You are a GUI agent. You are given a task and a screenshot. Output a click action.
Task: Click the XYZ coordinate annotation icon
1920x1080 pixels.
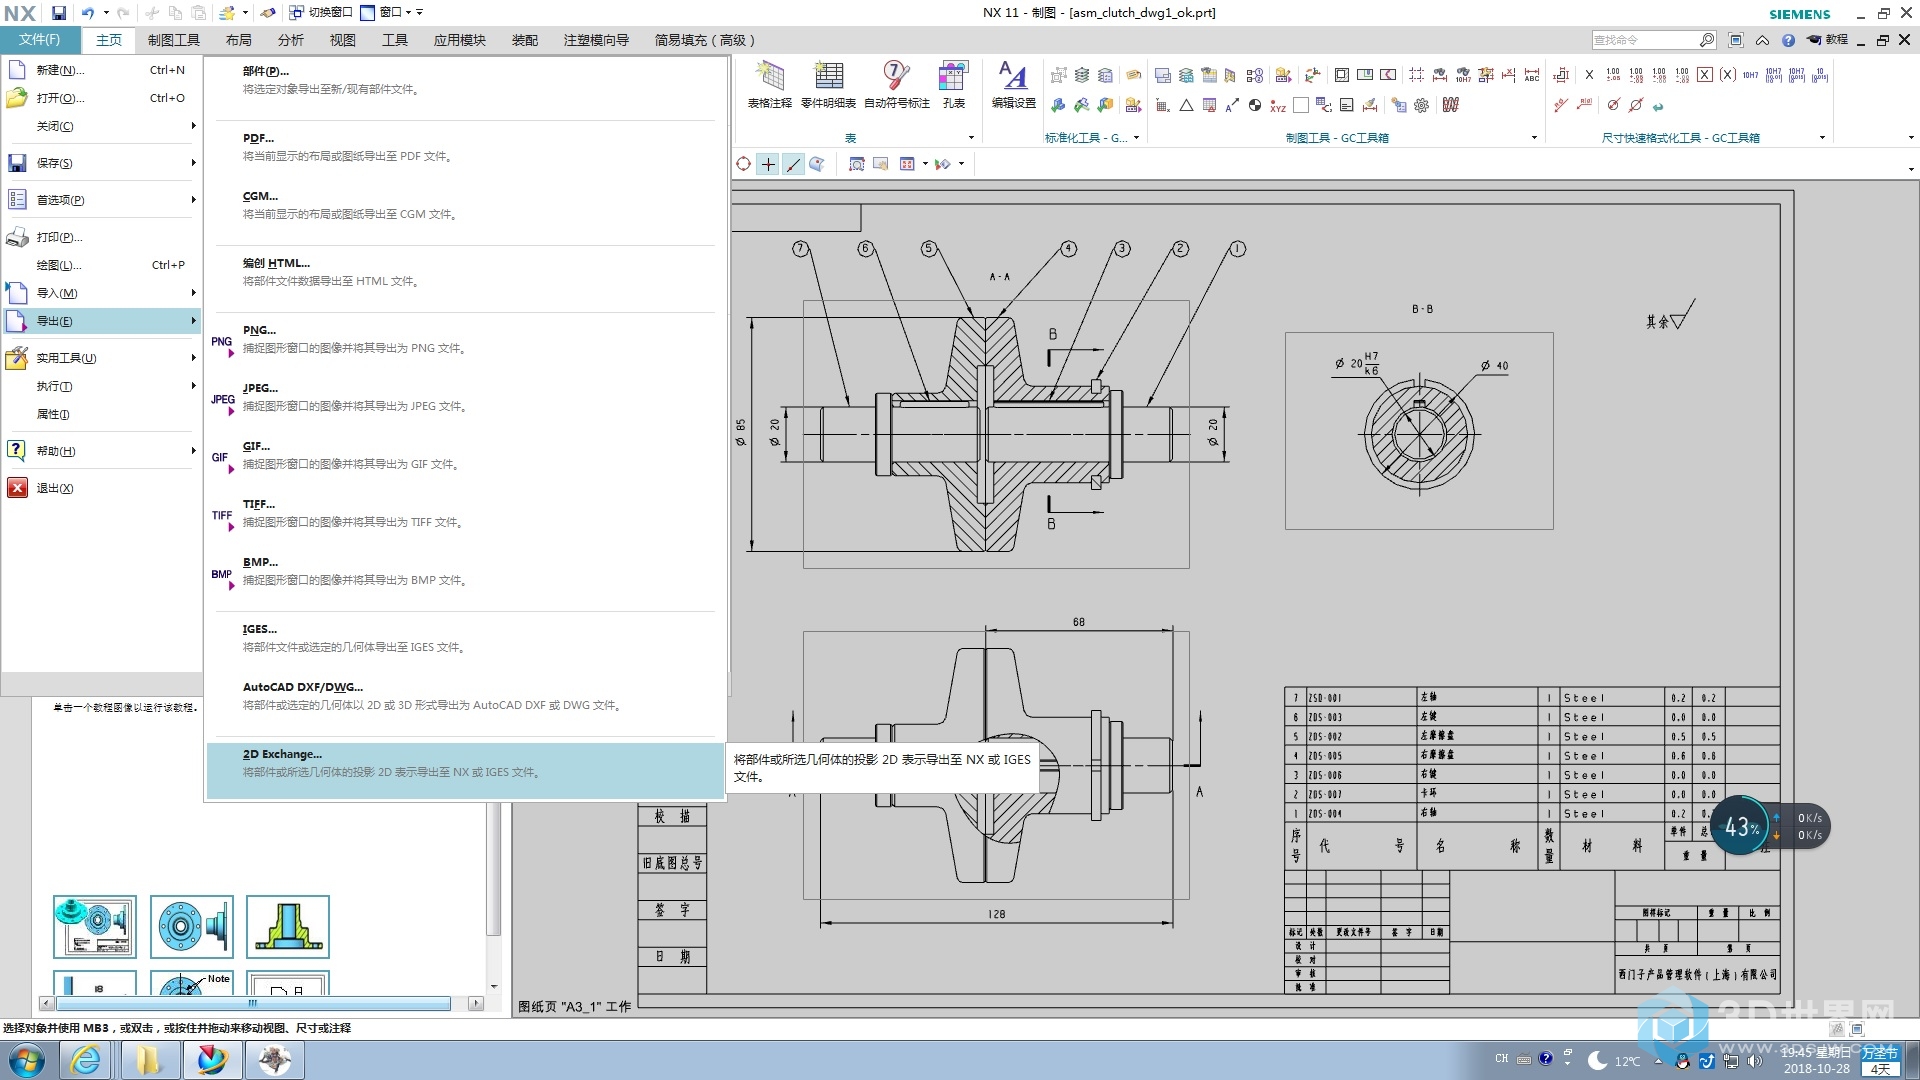[x=1278, y=105]
